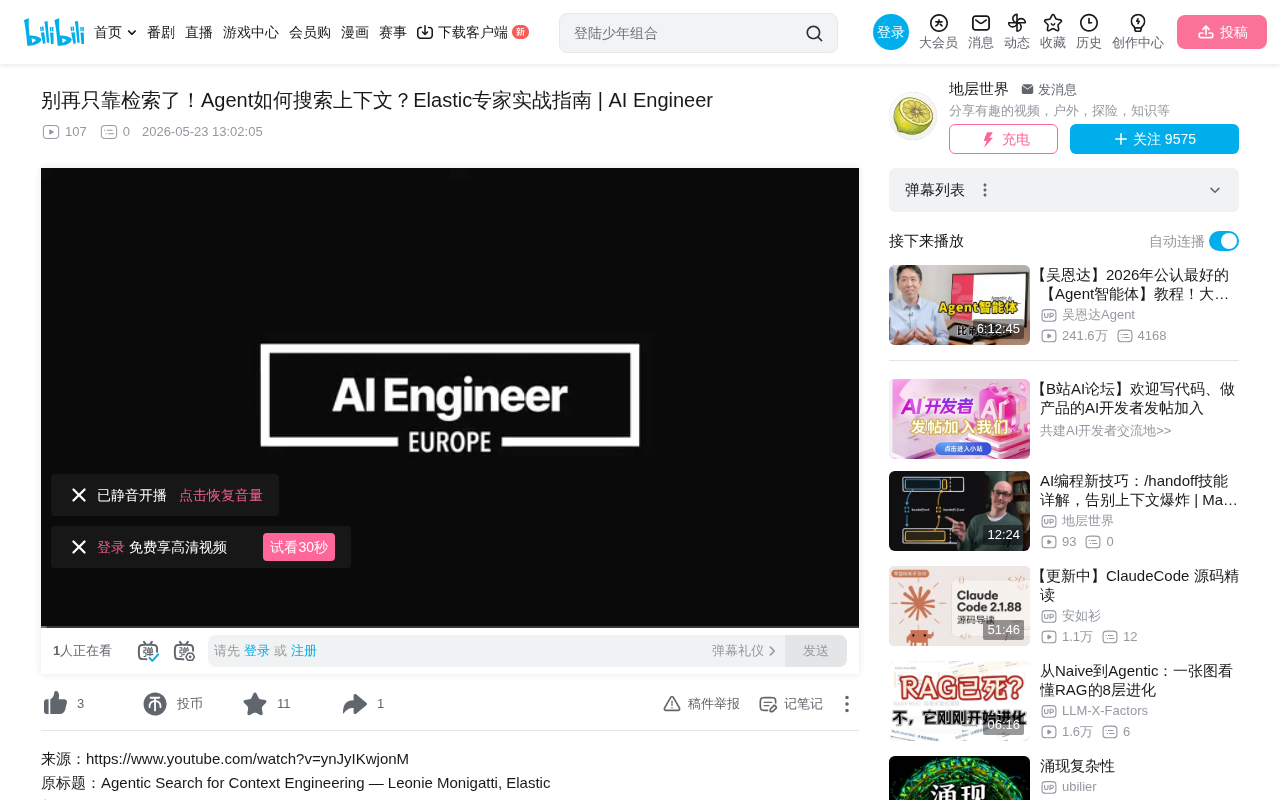Toggle the danmaku display switch
Viewport: 1280px width, 800px height.
point(148,651)
